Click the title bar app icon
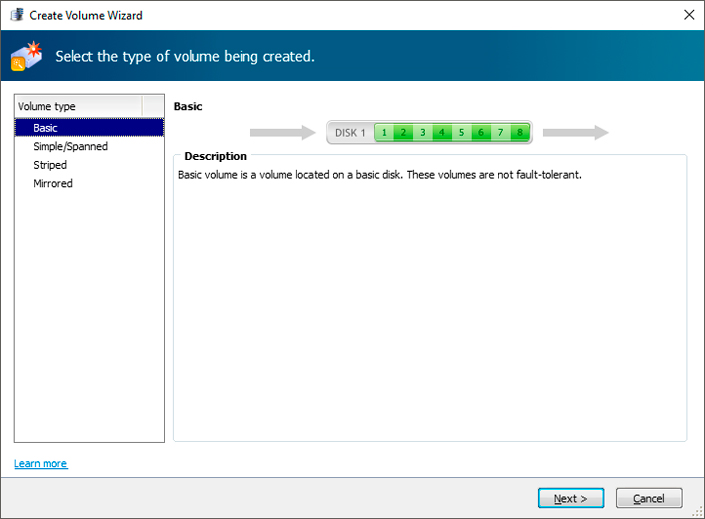Screen dimensions: 705x519 [x=17, y=14]
